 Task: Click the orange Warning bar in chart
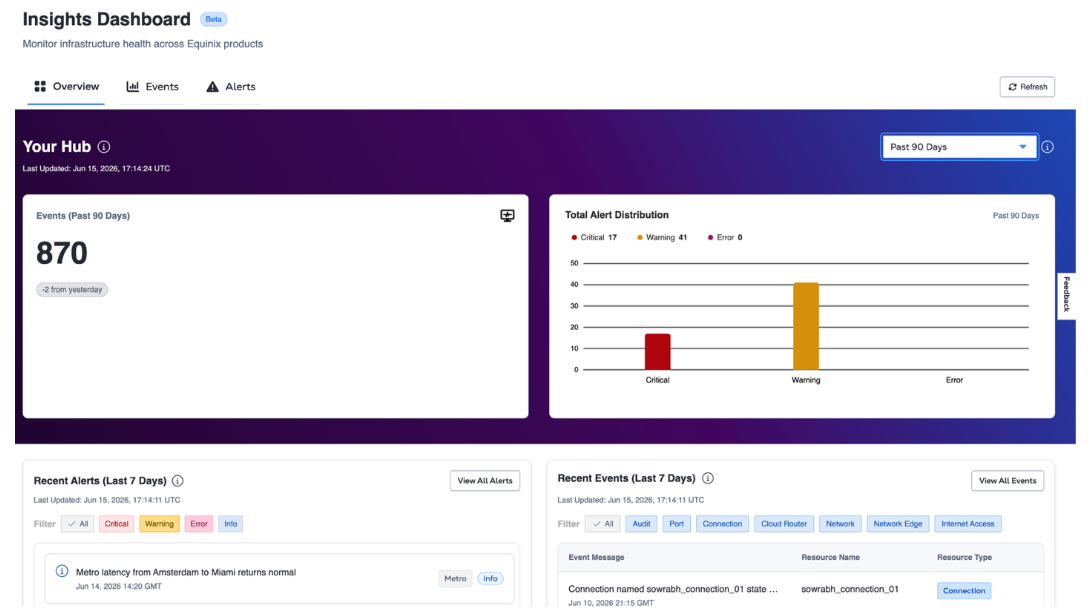pos(806,326)
